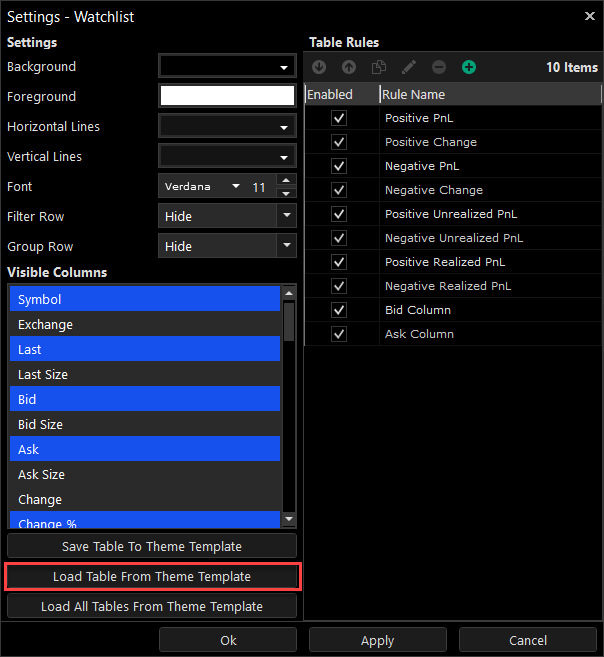
Task: Toggle the Bid Column rule checkbox
Action: [339, 310]
